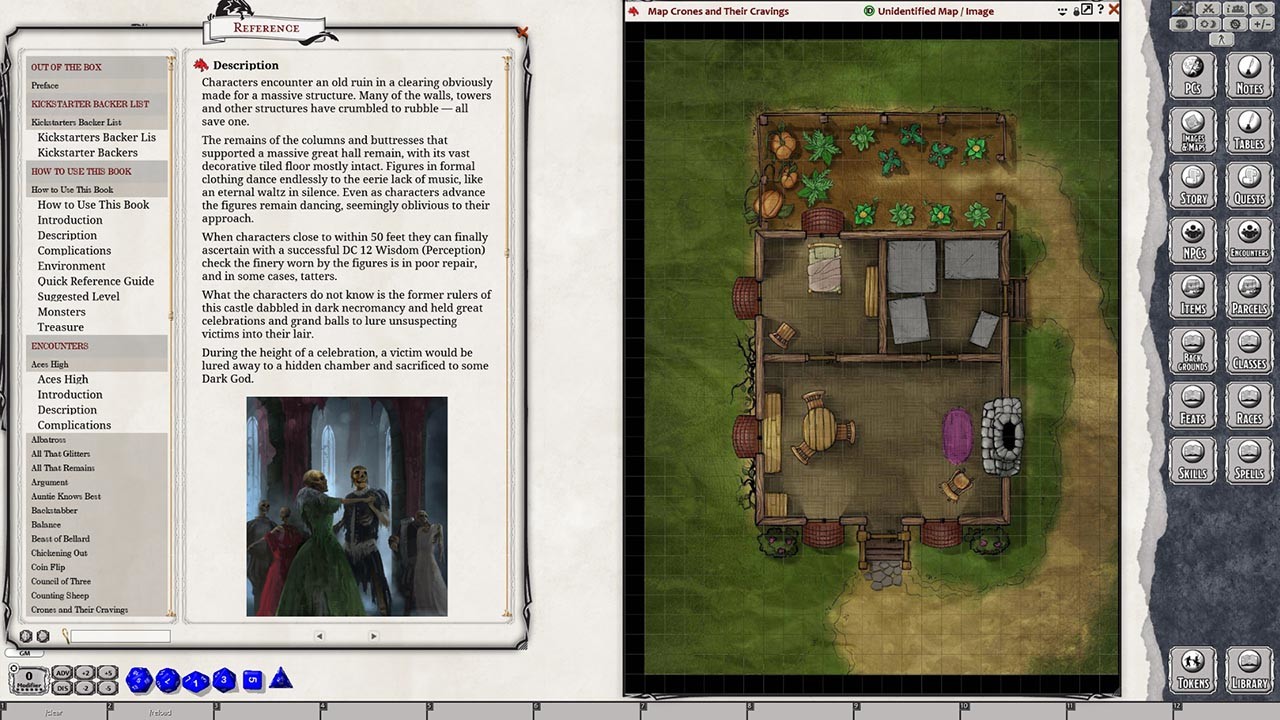Select Quick Reference Guide in index

tap(95, 281)
